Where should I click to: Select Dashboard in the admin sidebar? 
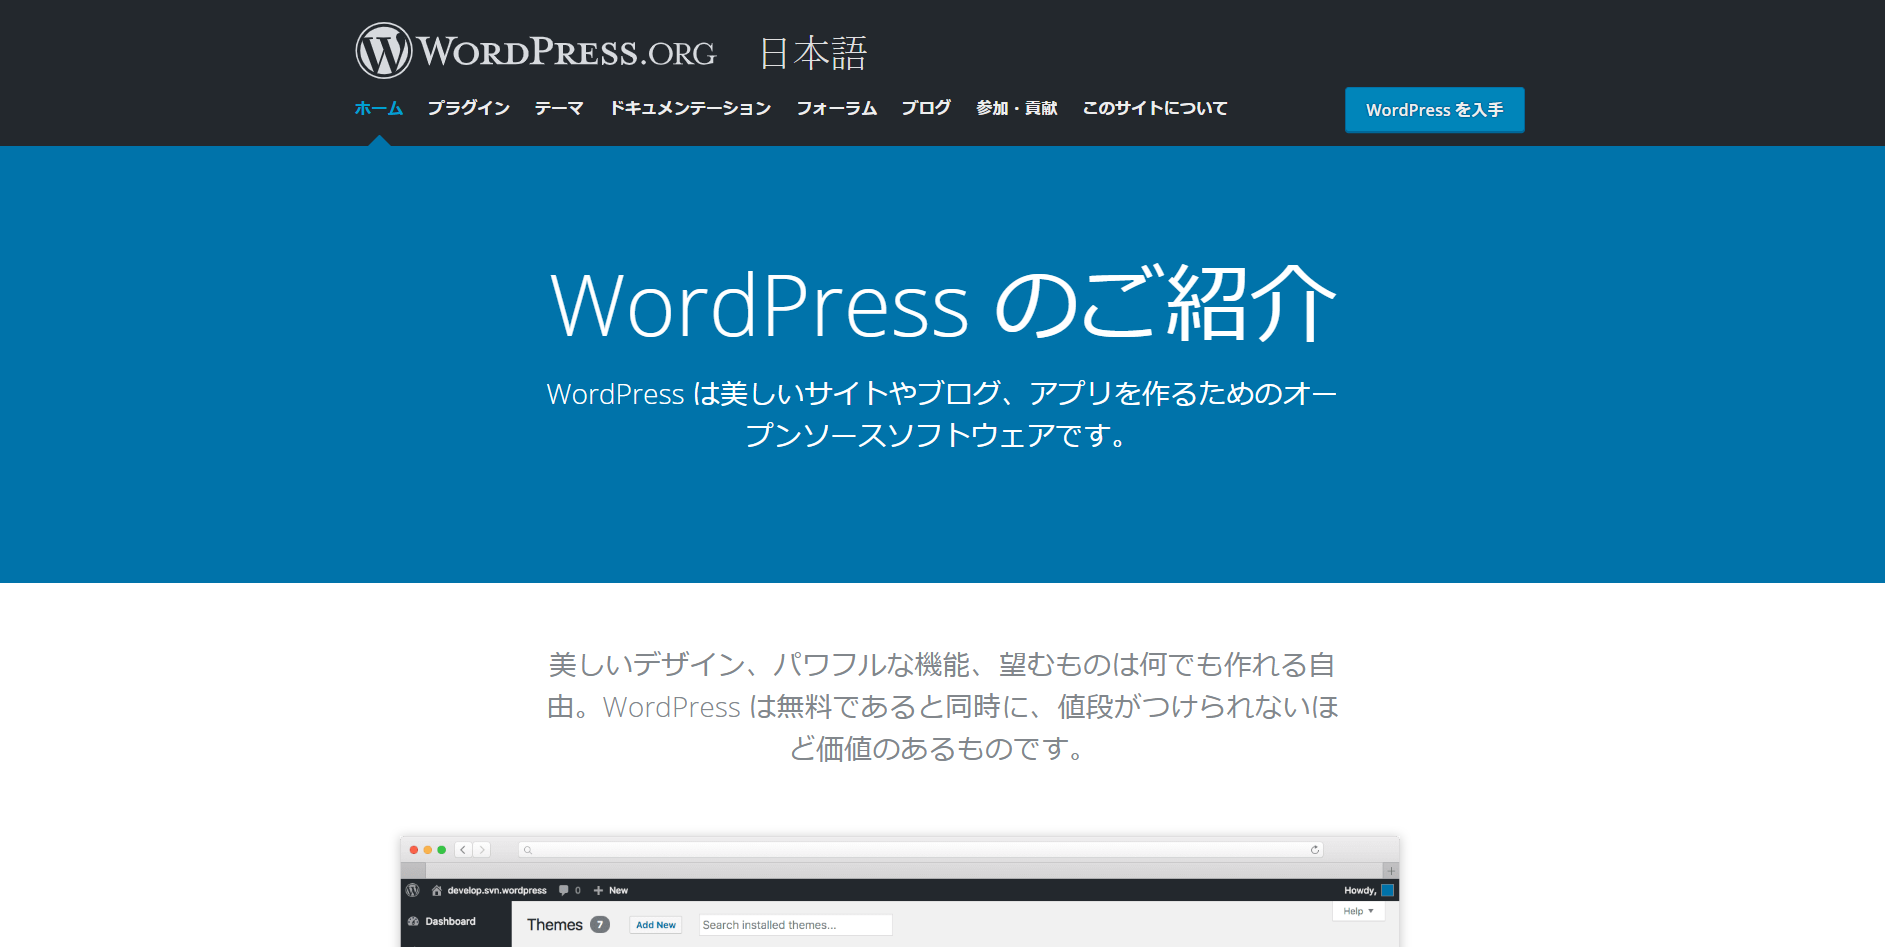451,921
